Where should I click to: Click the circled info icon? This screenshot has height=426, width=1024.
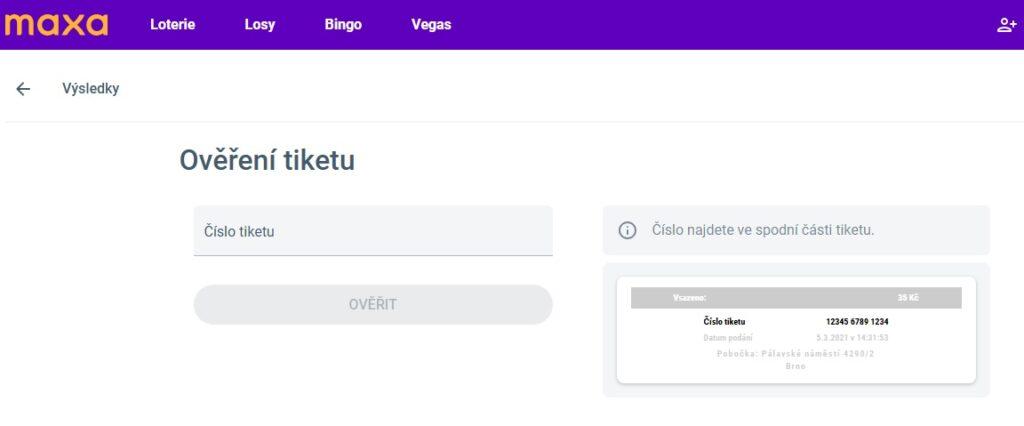click(627, 230)
